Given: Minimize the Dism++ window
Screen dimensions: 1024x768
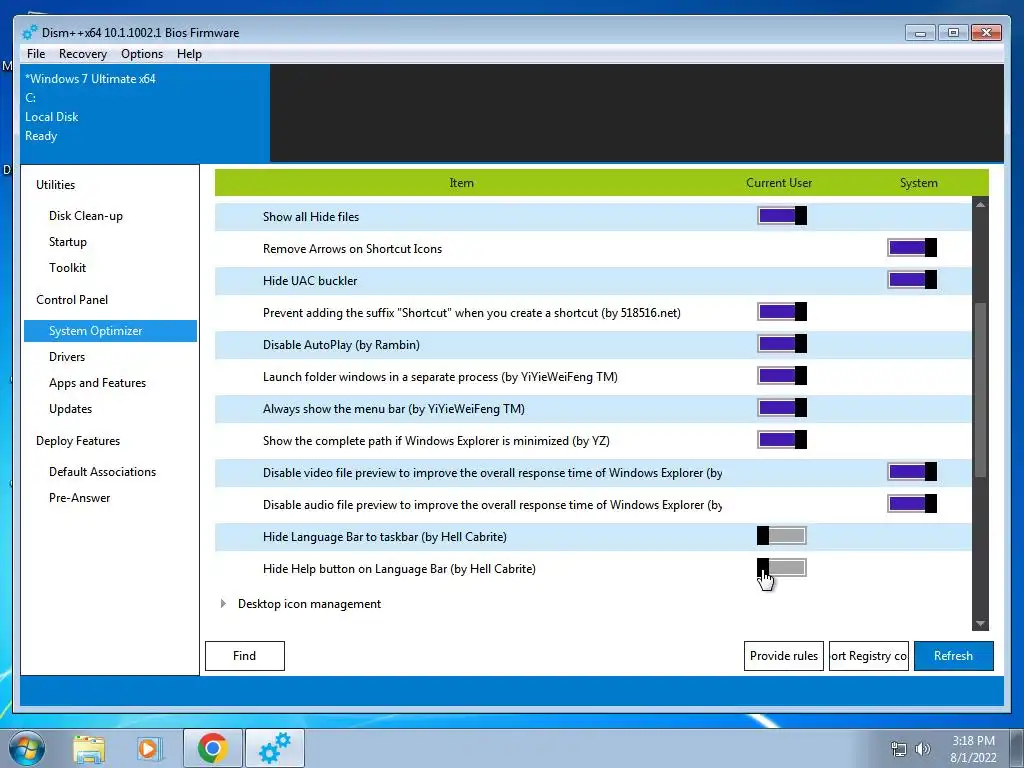Looking at the screenshot, I should (x=921, y=33).
